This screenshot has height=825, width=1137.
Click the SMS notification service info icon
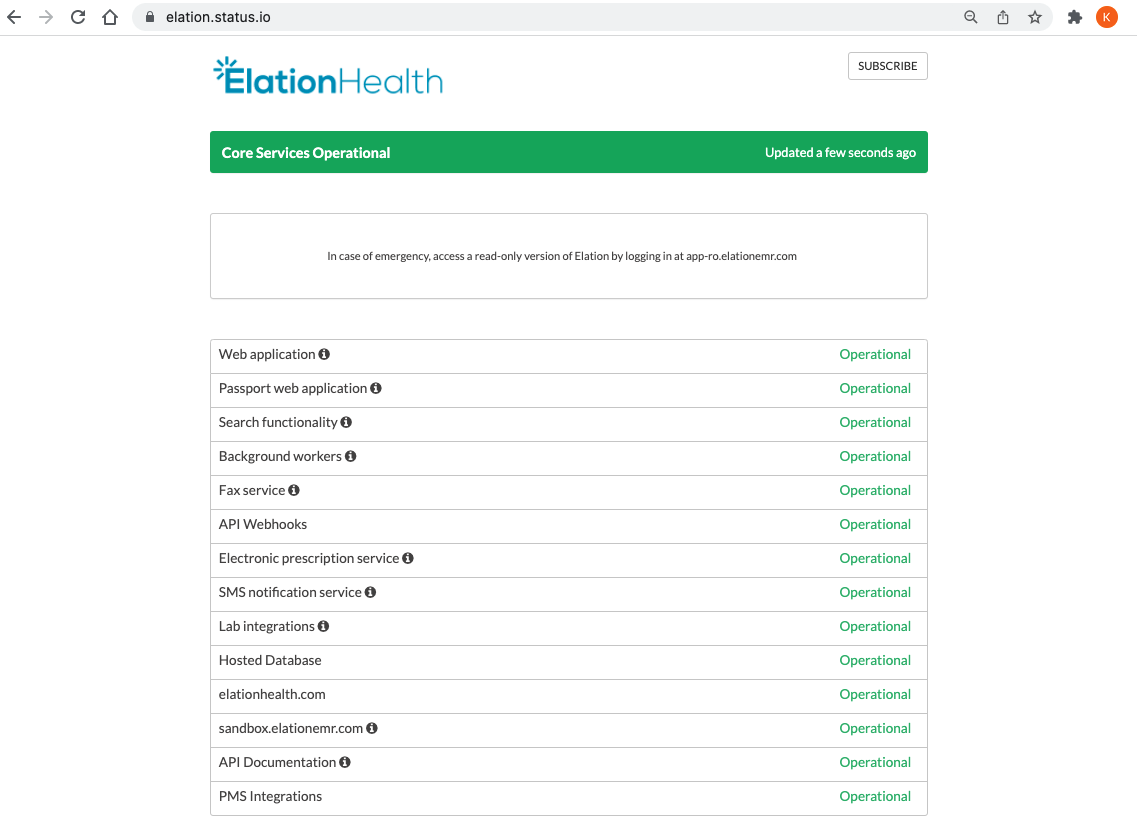click(x=370, y=591)
